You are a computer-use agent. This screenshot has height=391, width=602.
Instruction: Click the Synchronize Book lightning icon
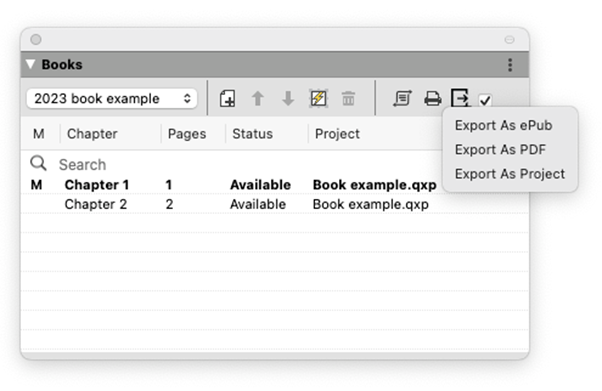318,99
